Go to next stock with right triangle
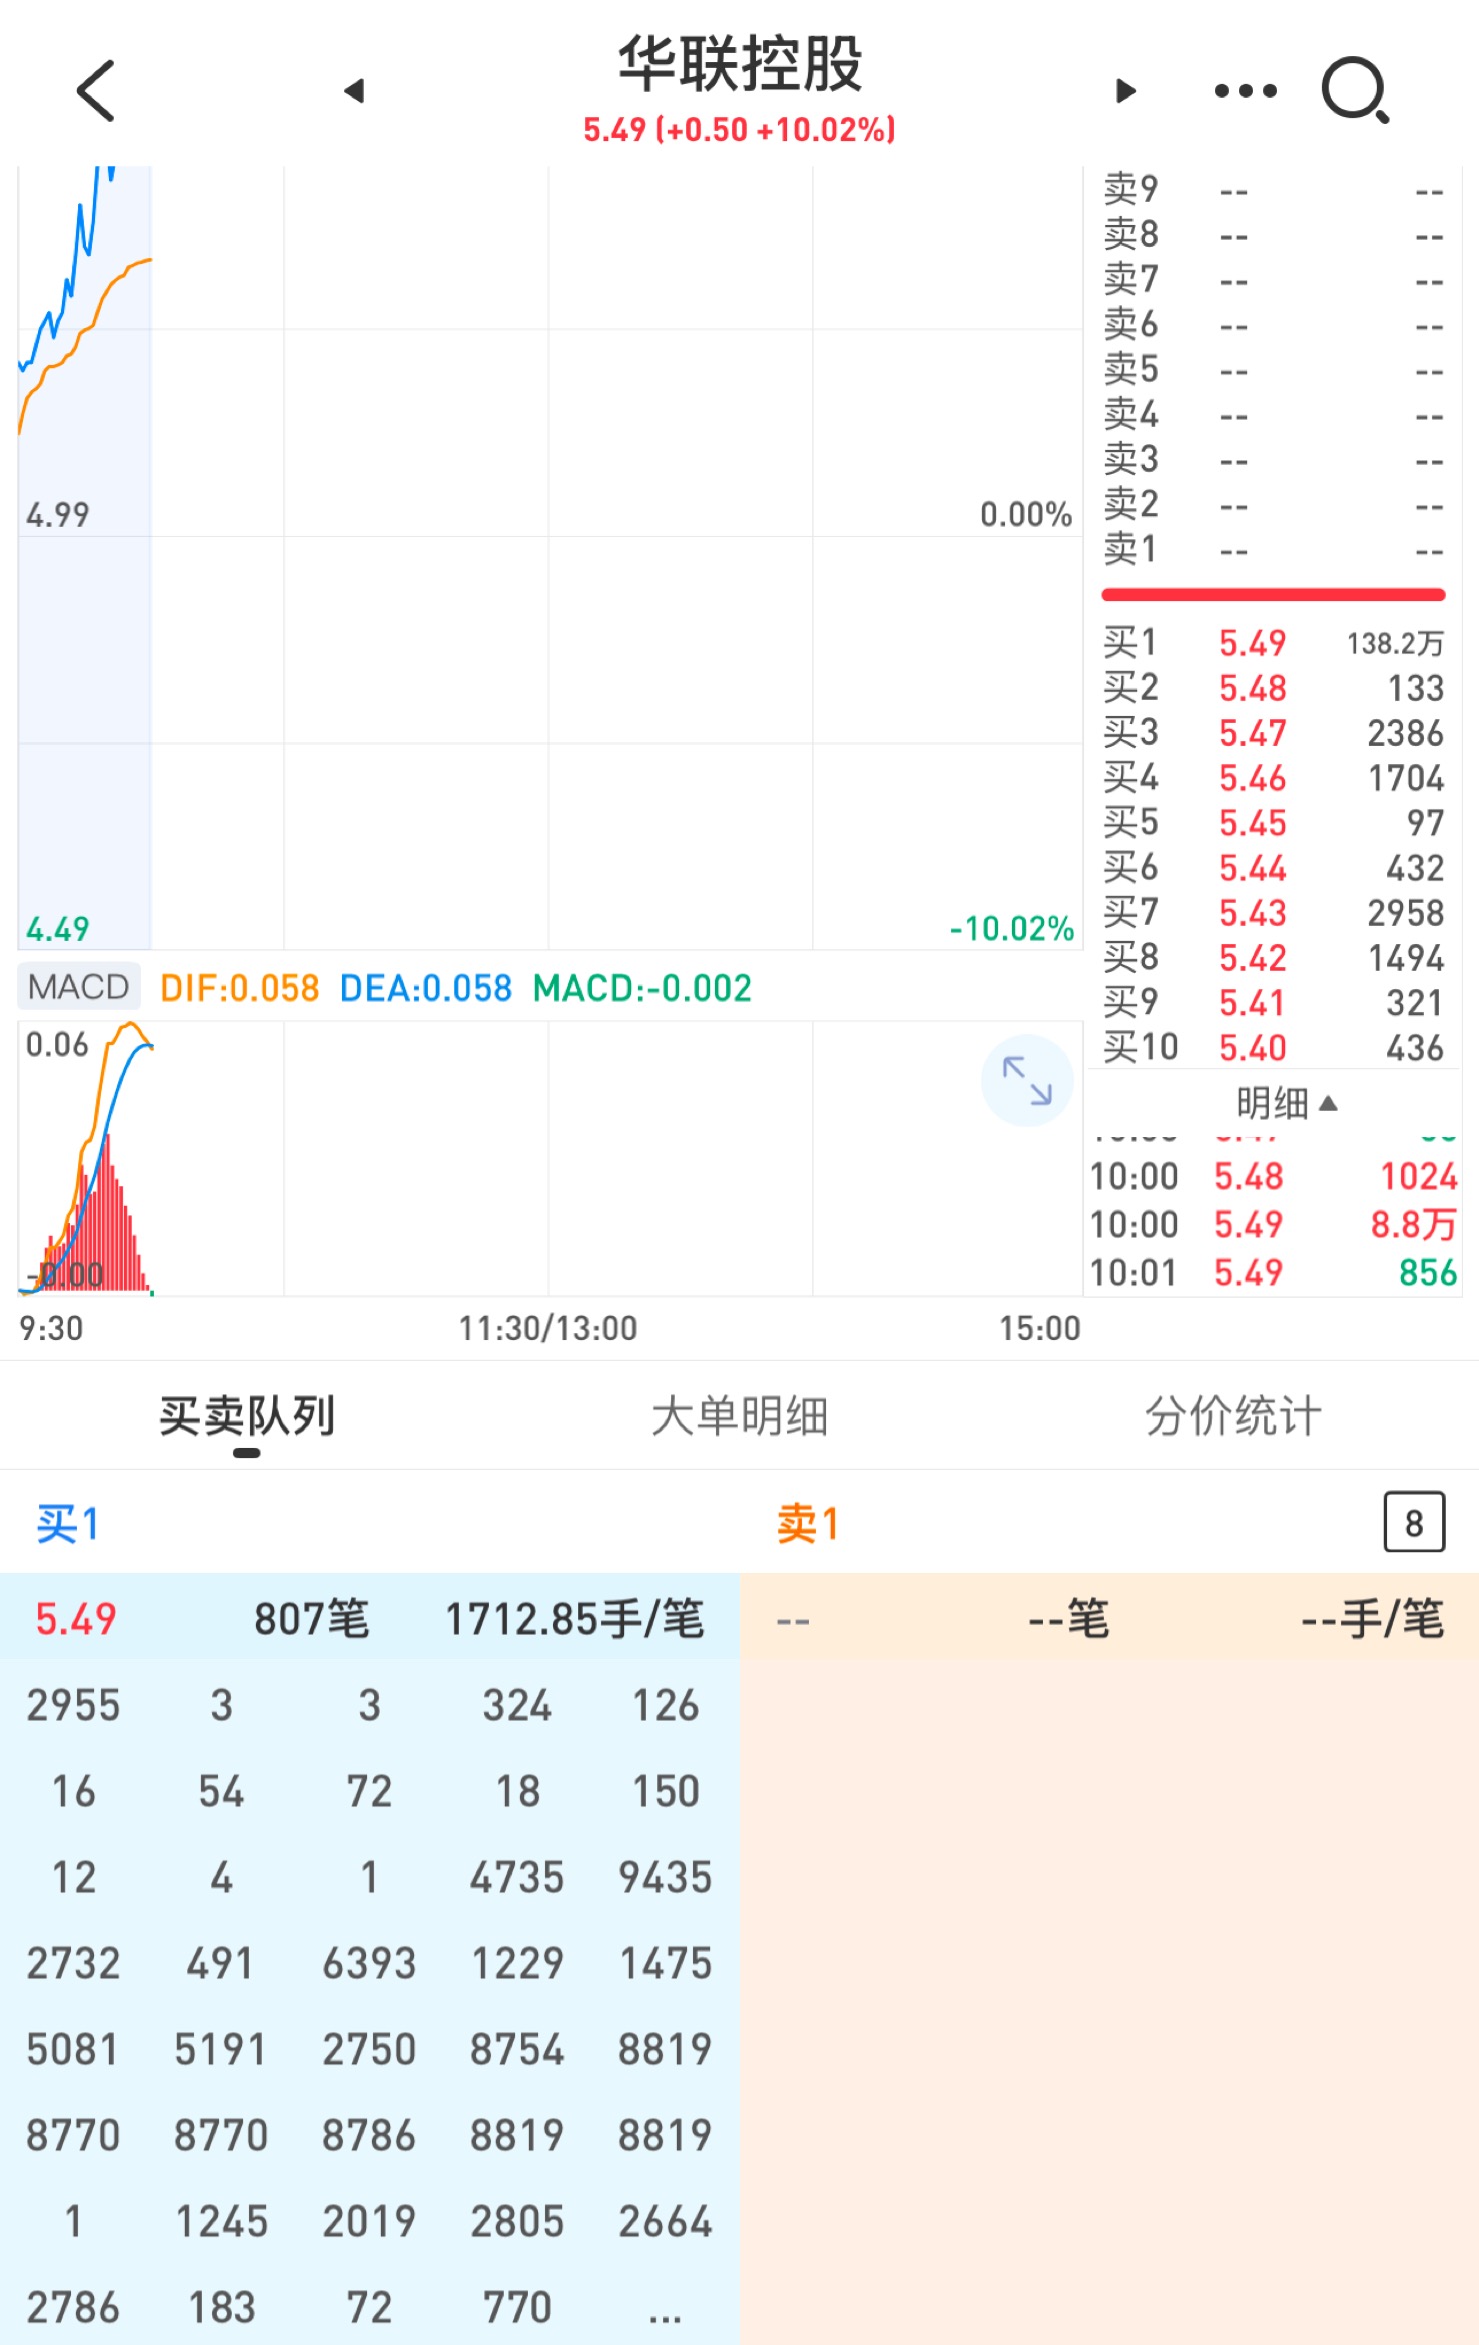The image size is (1479, 2345). pos(1125,91)
